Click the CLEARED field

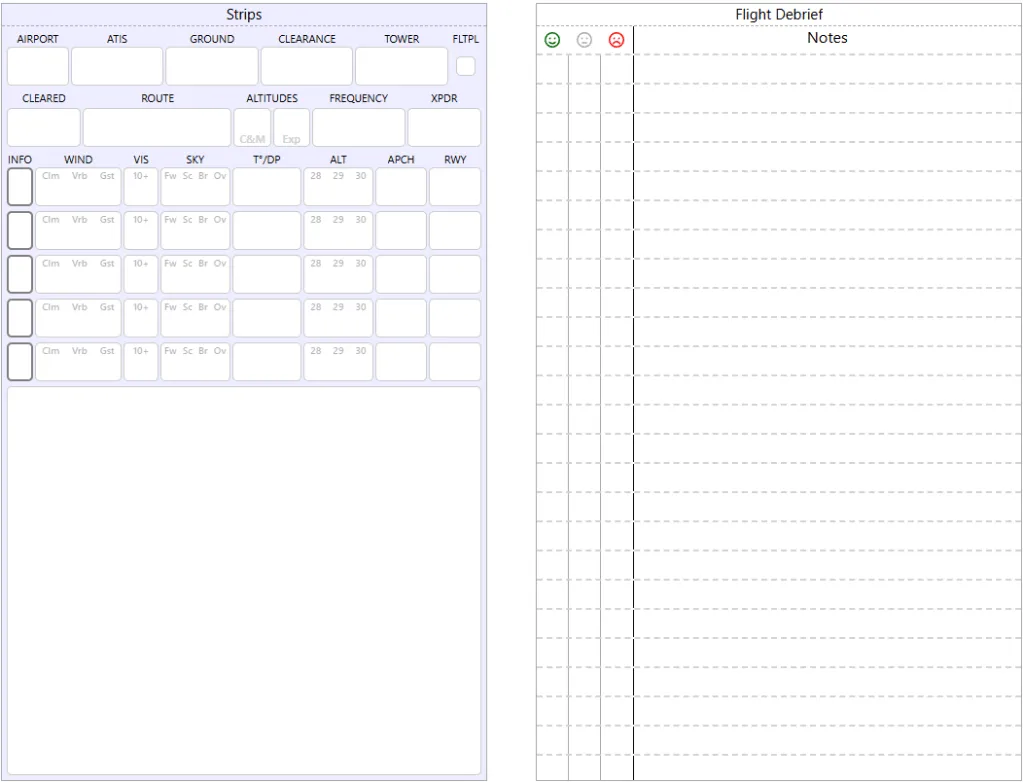point(44,128)
